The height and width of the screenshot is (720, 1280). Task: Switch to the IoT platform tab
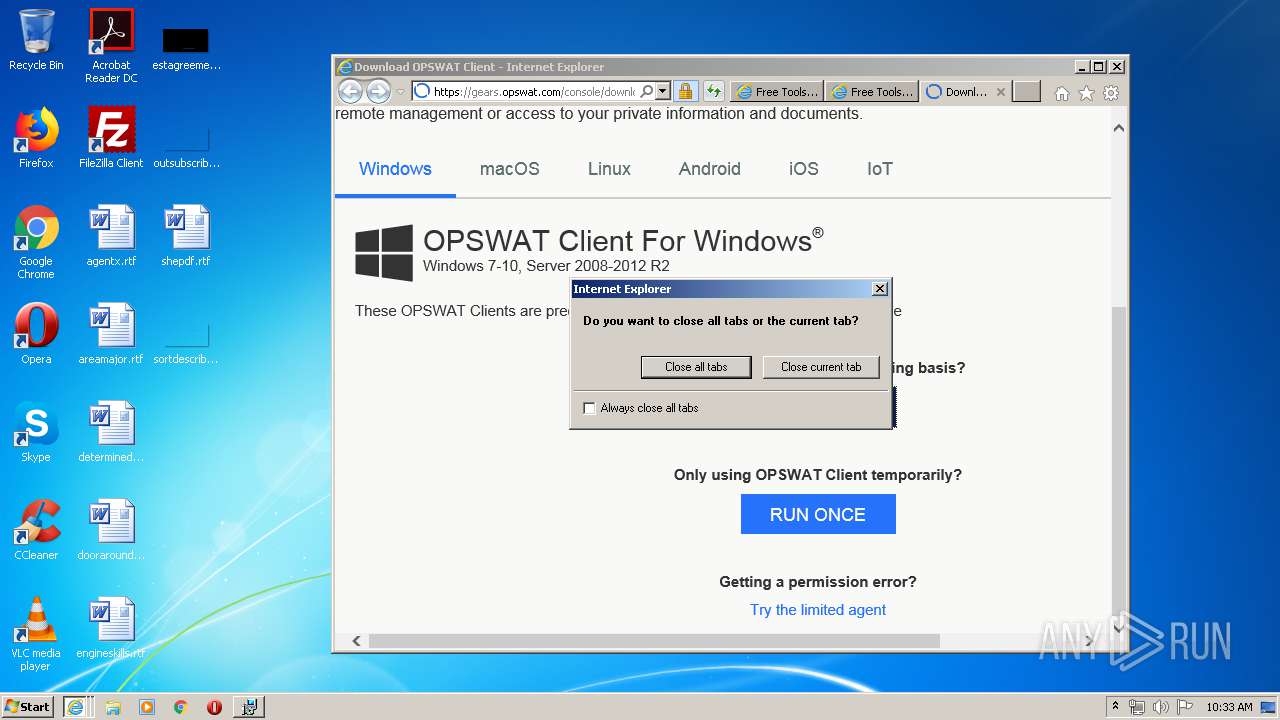coord(880,169)
